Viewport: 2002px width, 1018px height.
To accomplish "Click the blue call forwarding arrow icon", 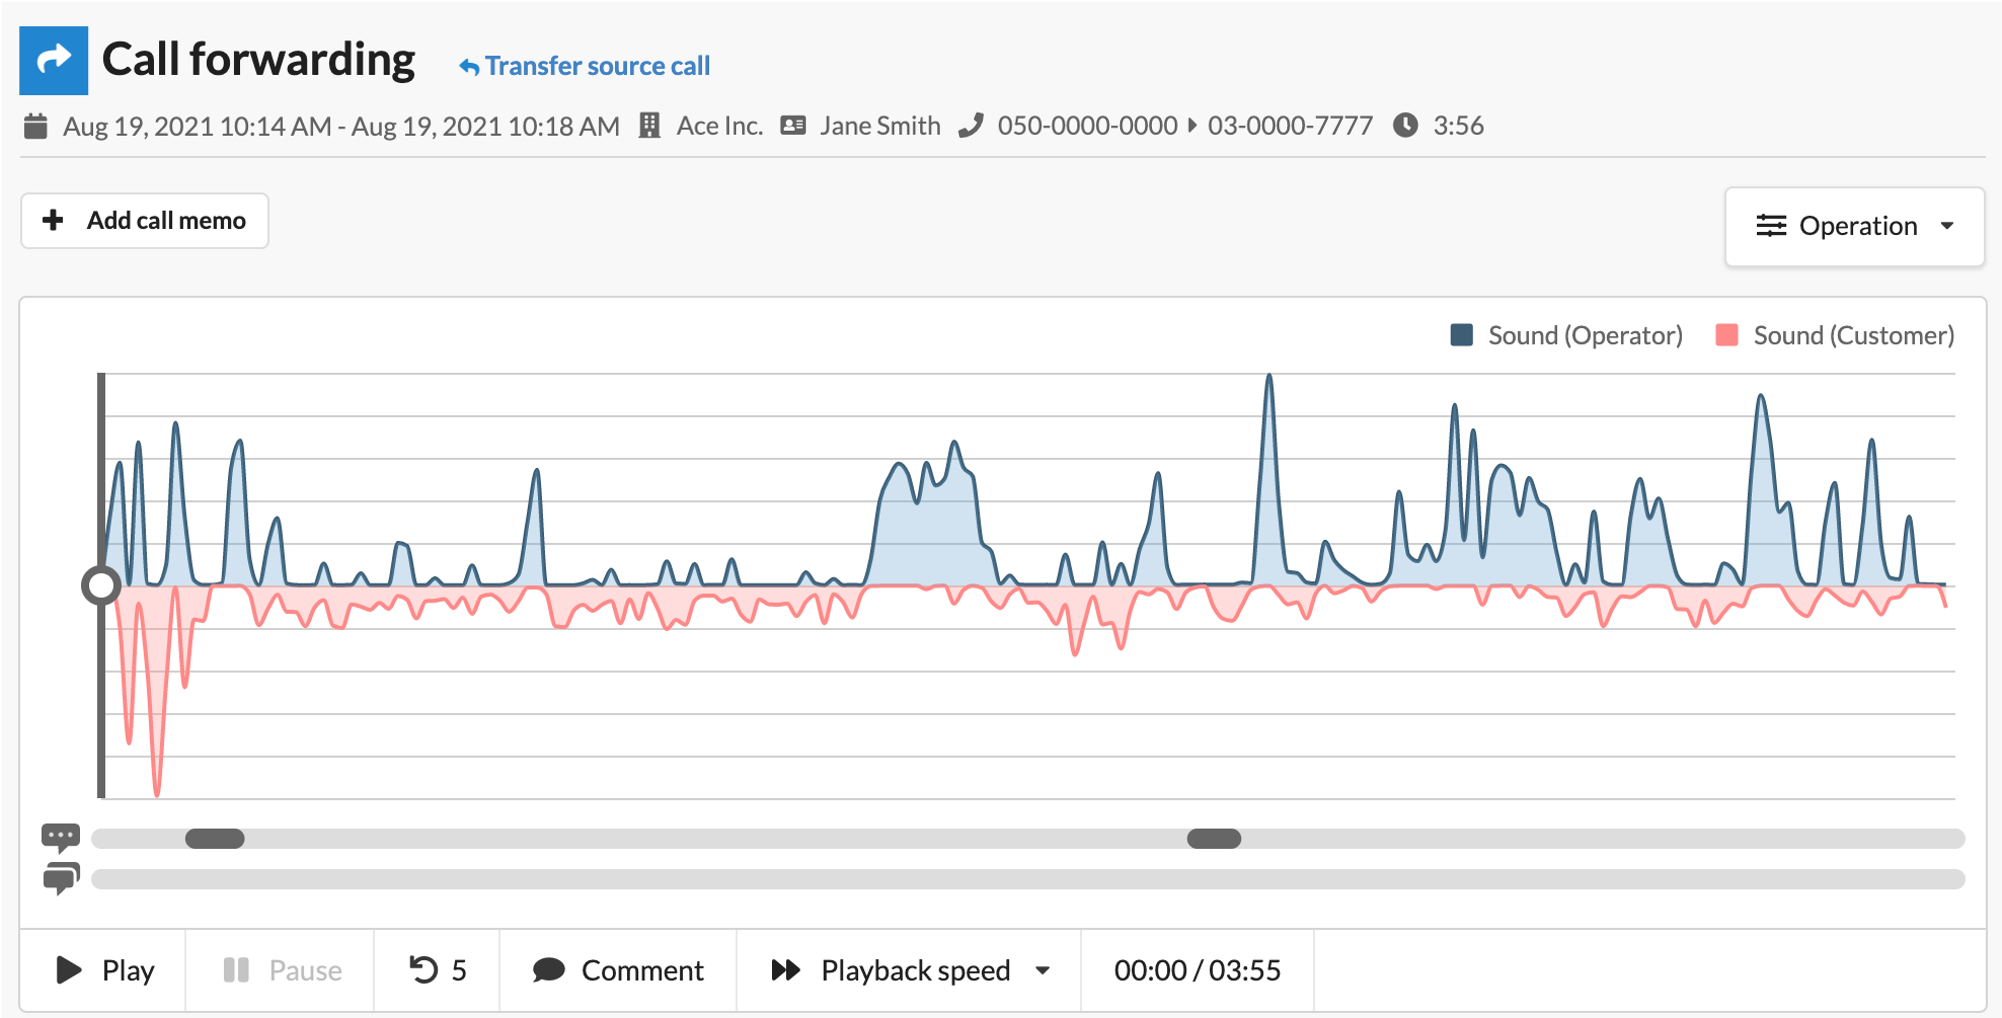I will tap(54, 60).
